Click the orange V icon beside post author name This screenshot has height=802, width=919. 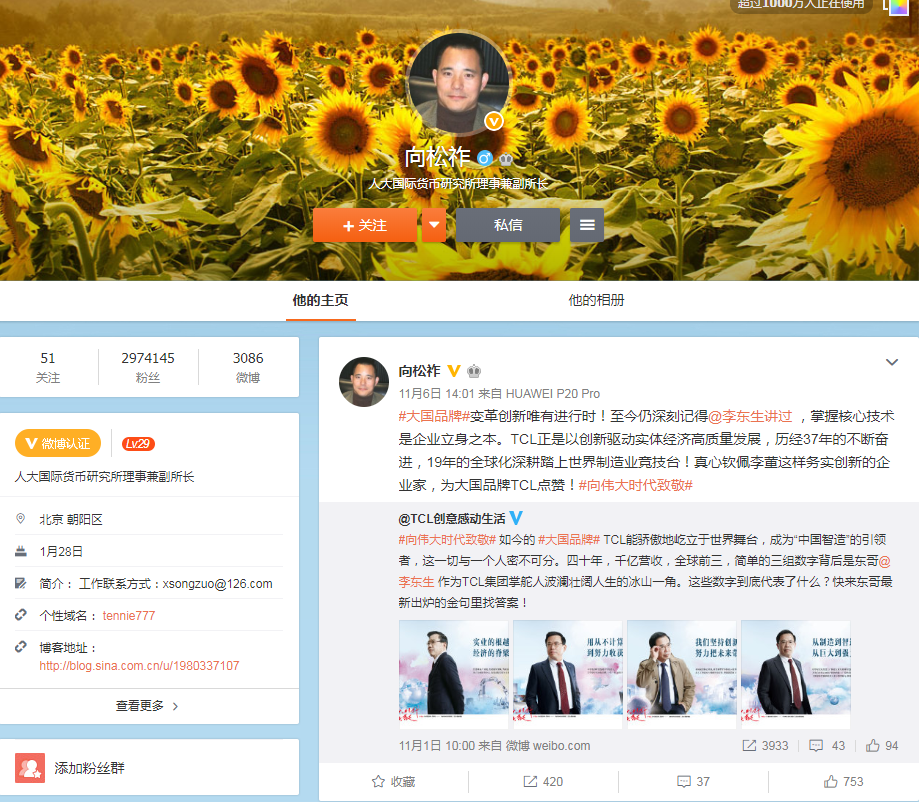pyautogui.click(x=454, y=371)
